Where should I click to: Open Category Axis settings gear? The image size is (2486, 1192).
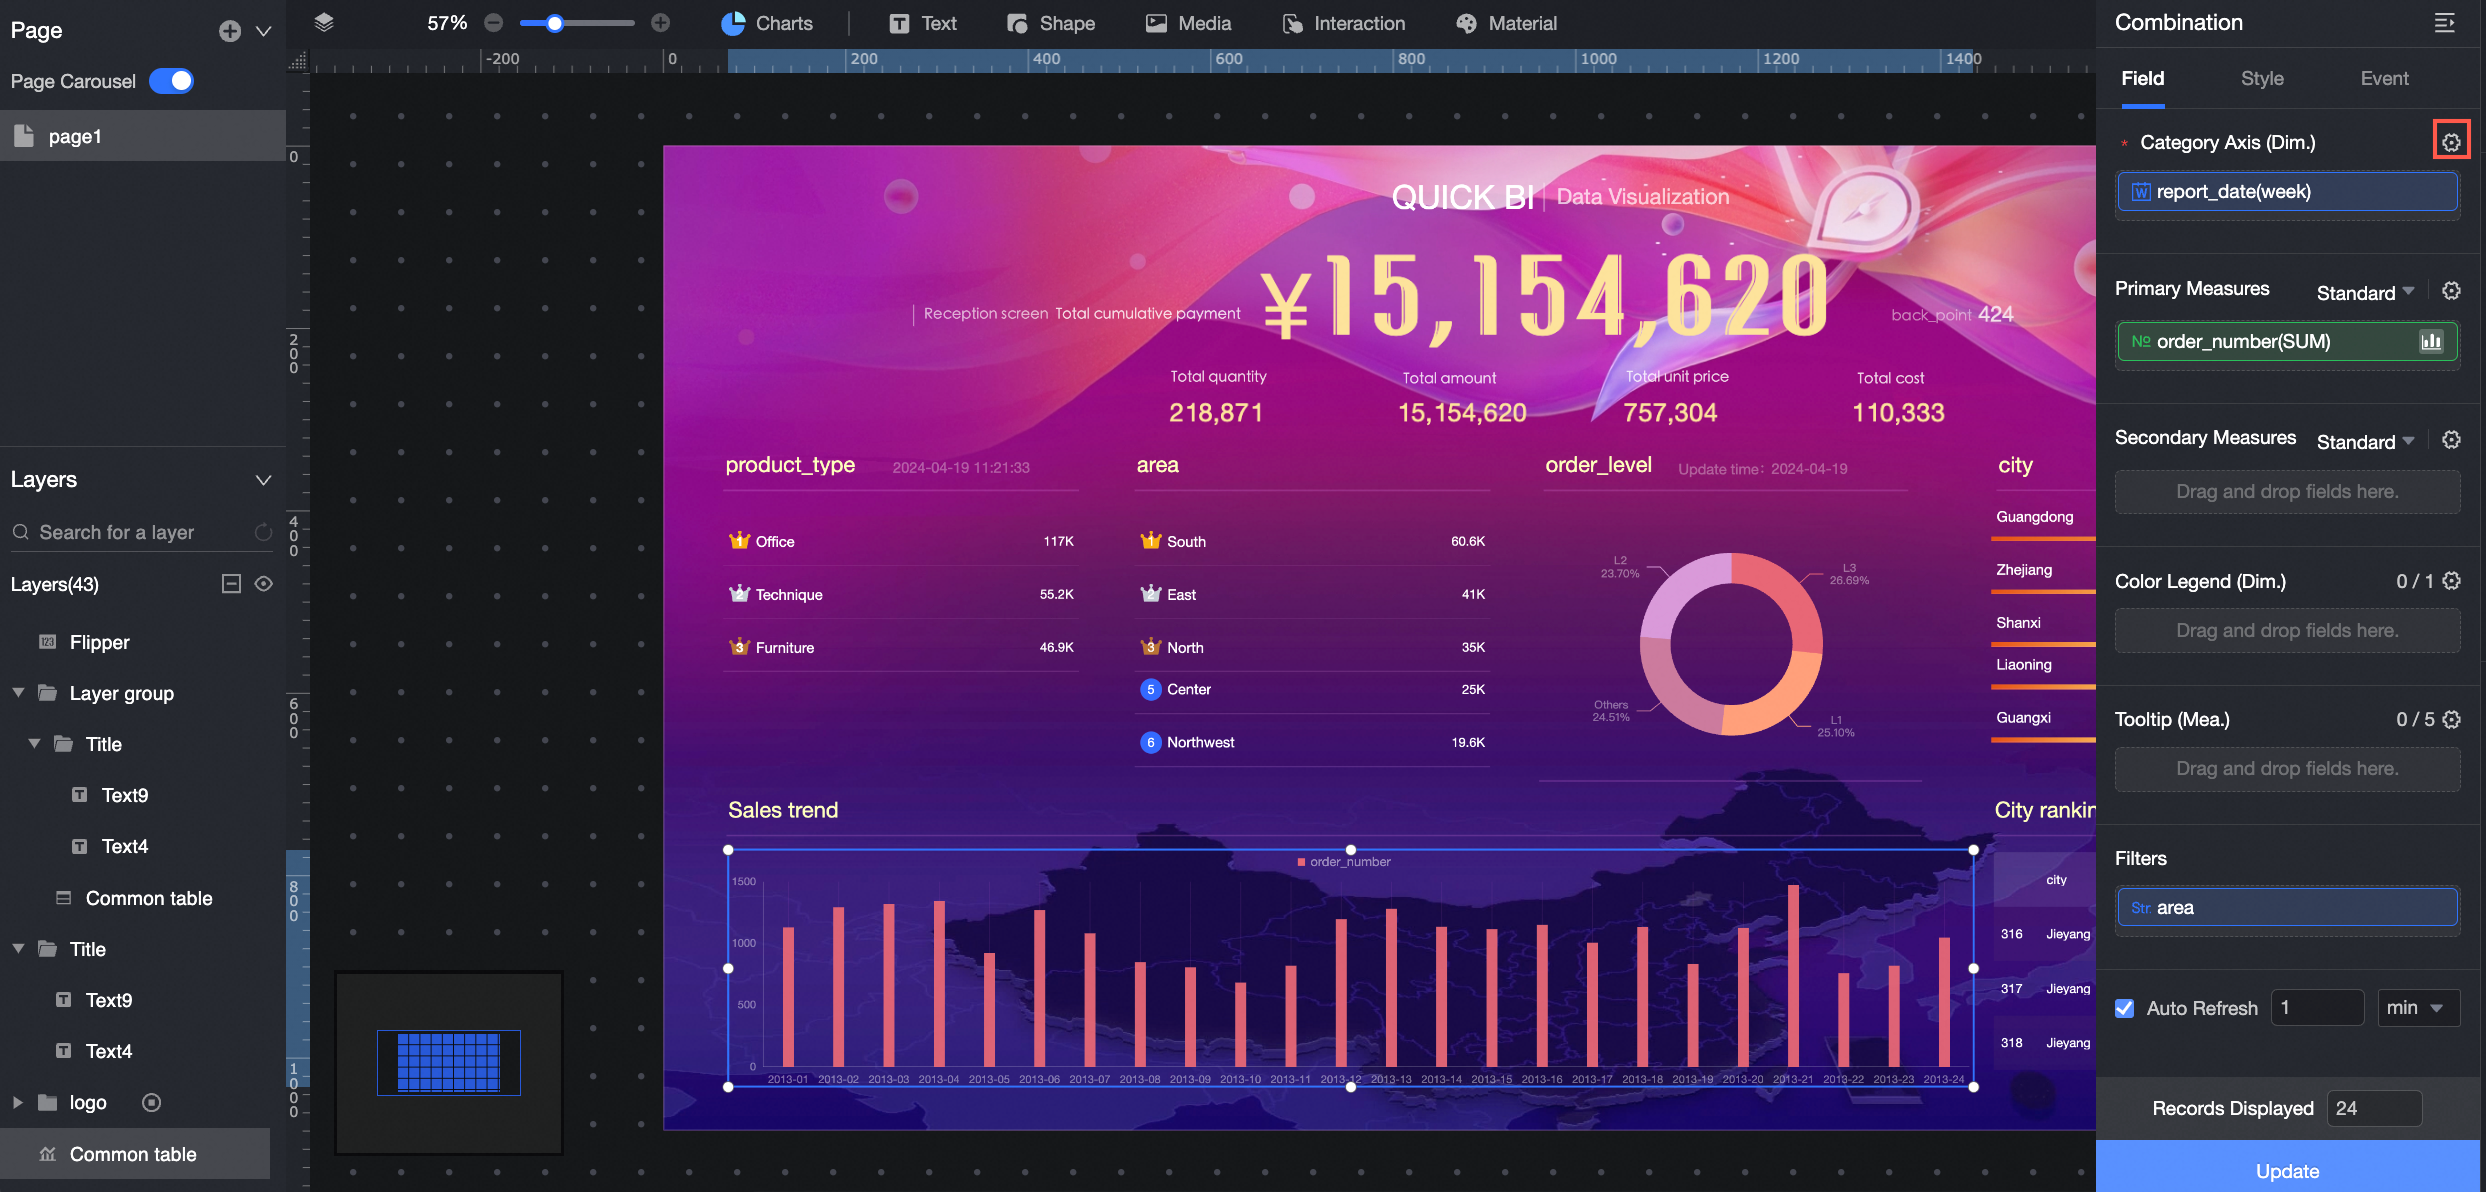[2451, 142]
